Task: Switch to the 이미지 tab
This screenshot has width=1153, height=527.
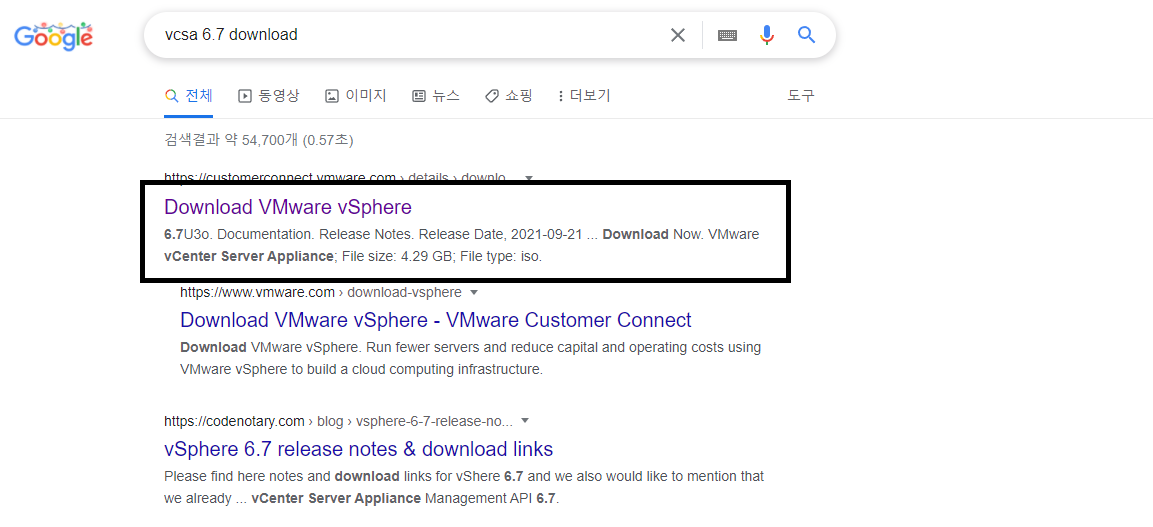Action: [x=356, y=96]
